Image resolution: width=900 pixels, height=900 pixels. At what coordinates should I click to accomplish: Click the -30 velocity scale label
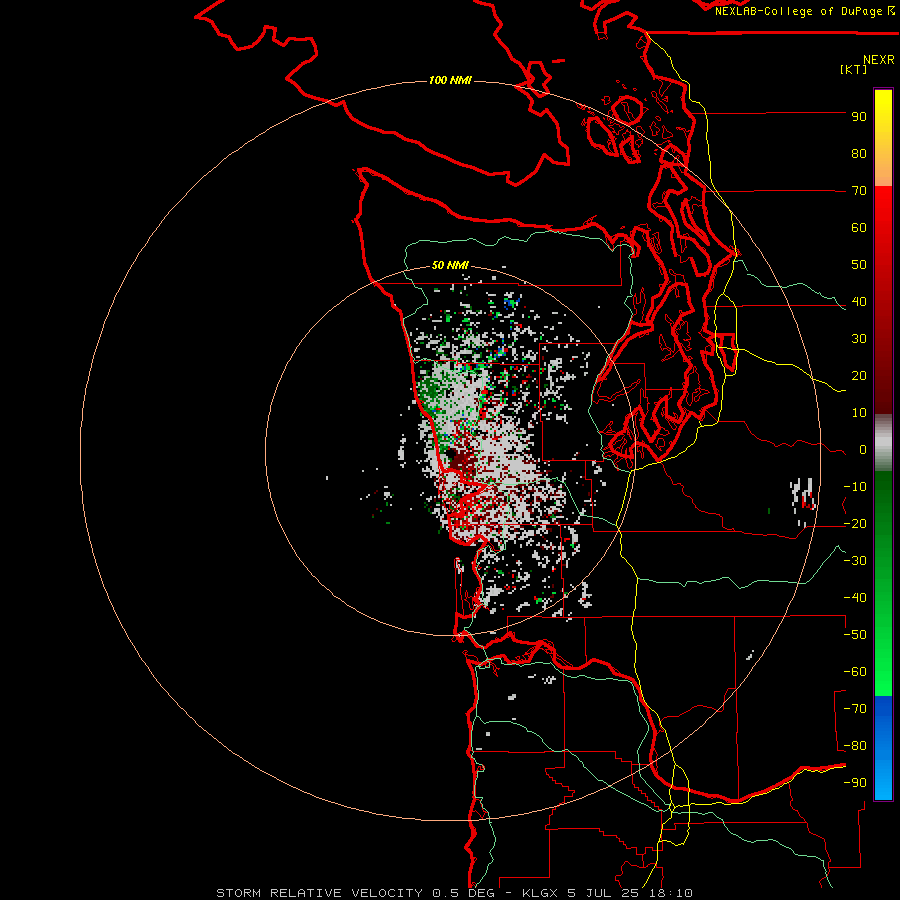point(855,561)
